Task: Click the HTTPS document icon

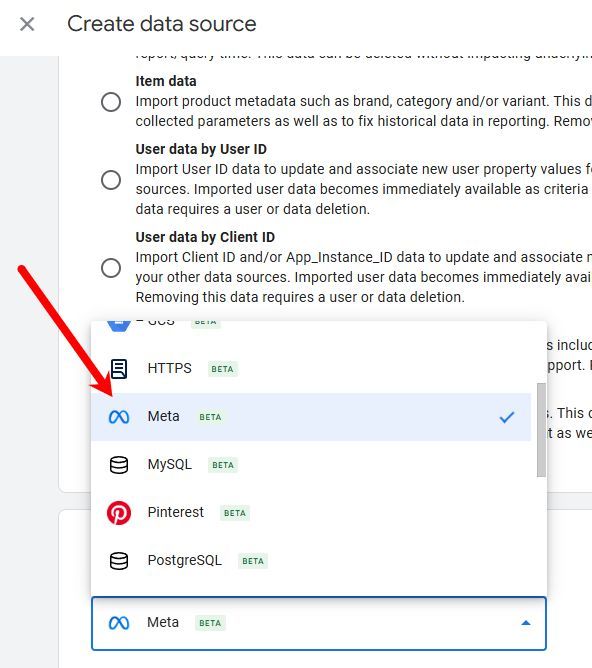Action: (x=119, y=369)
